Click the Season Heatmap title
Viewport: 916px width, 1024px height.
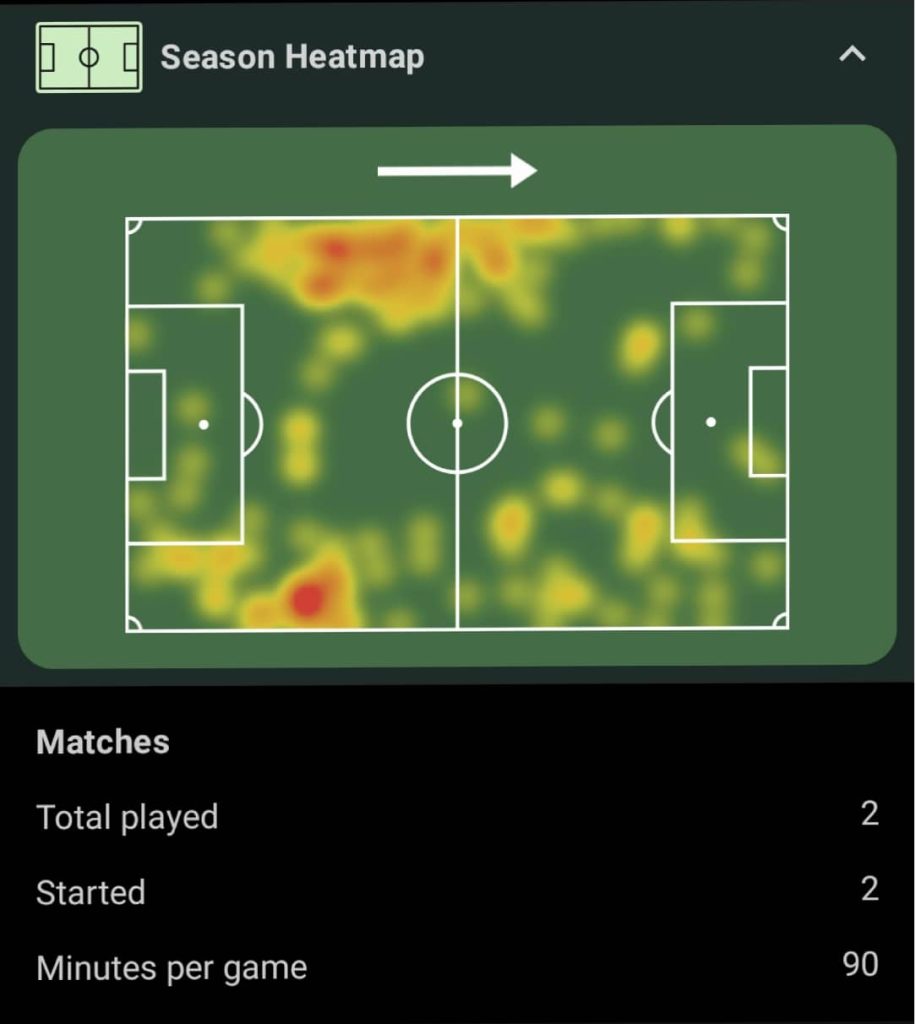292,57
